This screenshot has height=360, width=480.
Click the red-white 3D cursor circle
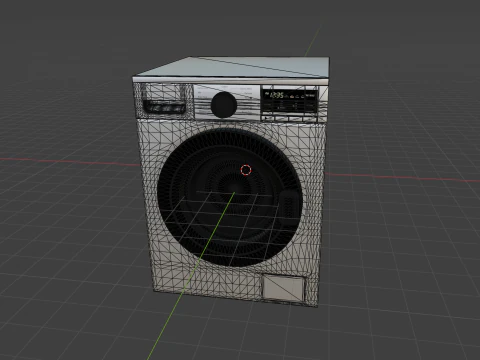(246, 170)
